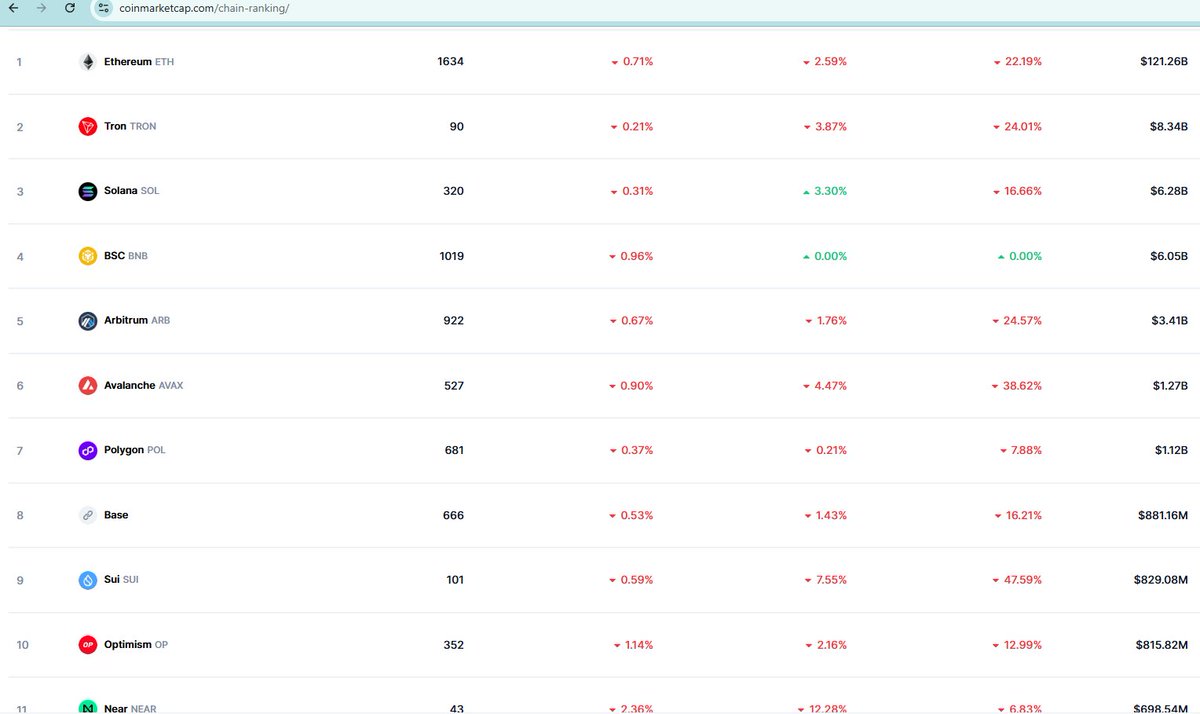Click BSC's TVL value $6.05B

click(x=1168, y=256)
